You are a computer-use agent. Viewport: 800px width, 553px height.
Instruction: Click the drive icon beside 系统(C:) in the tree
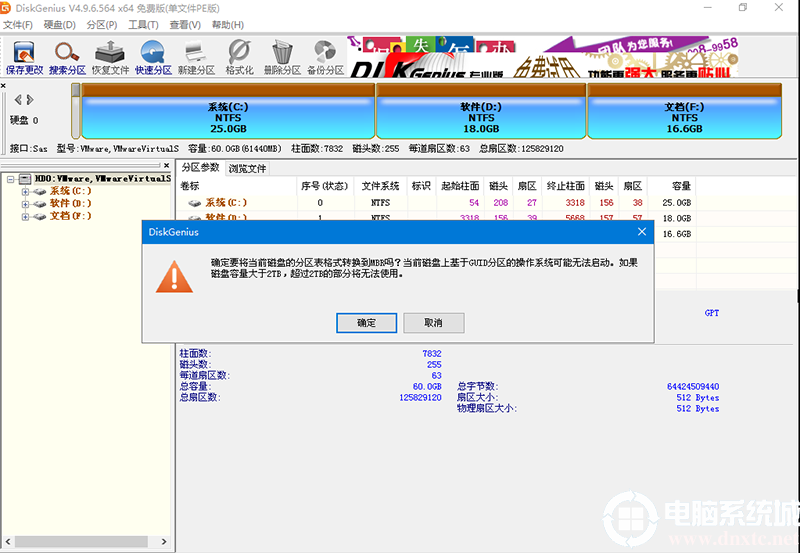(x=40, y=192)
